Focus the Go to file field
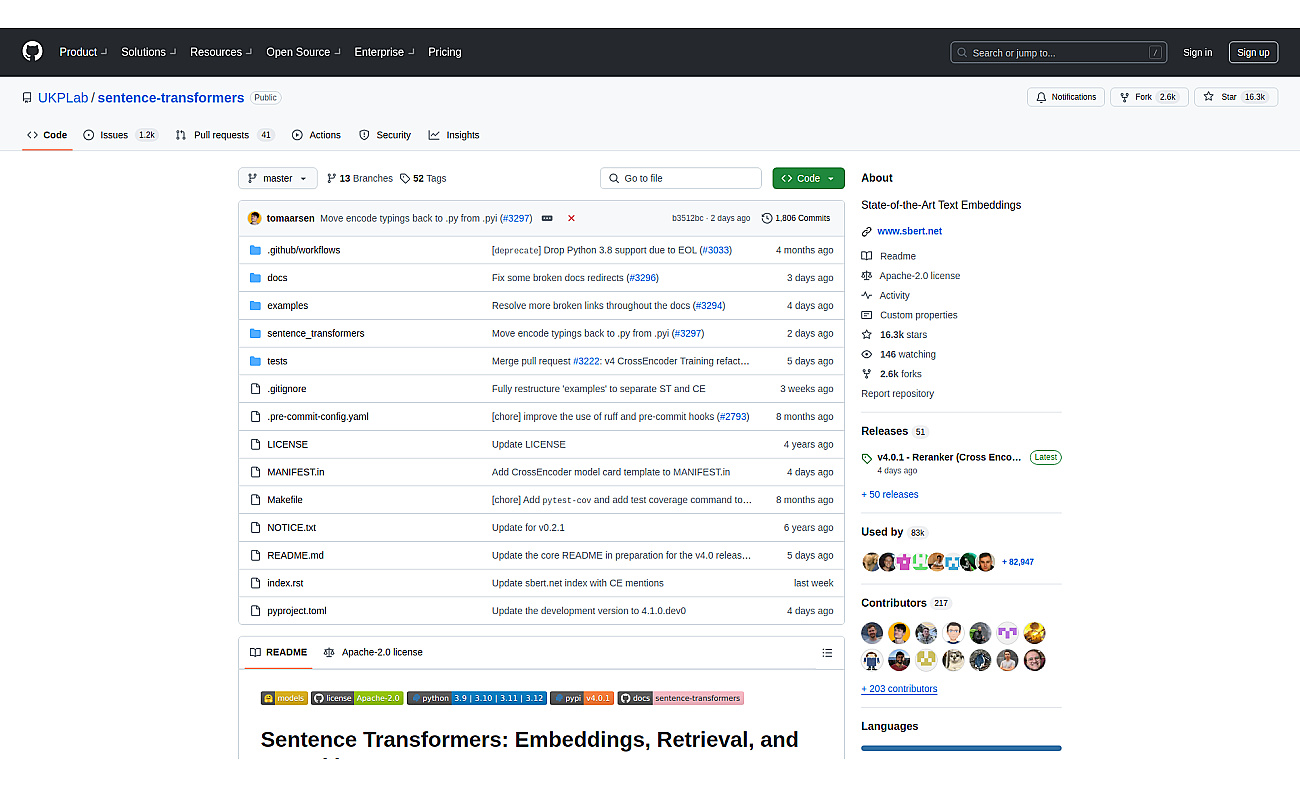The image size is (1300, 788). (x=681, y=178)
